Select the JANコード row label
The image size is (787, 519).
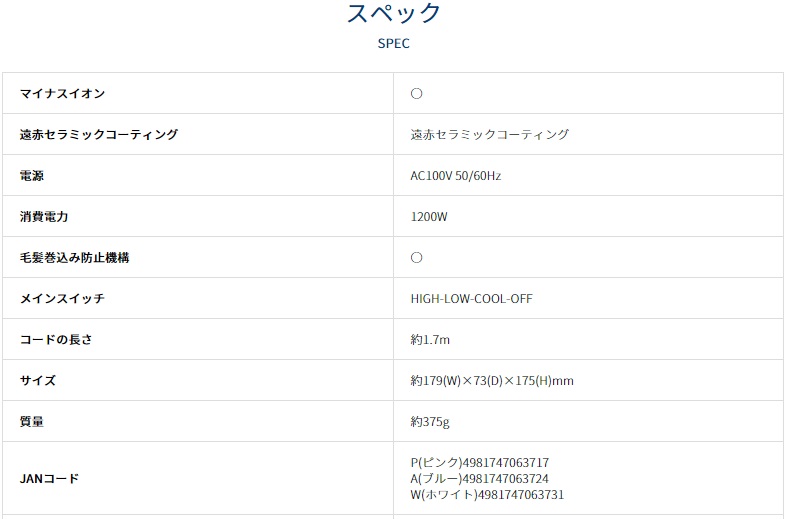(49, 478)
